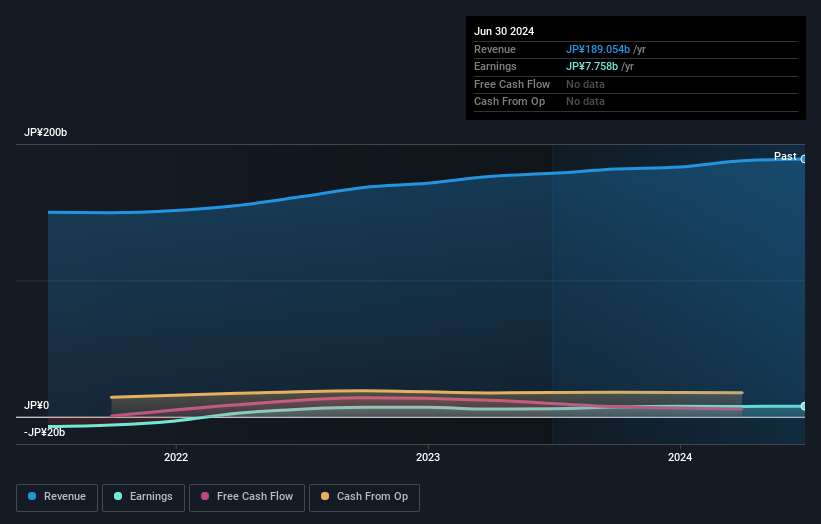This screenshot has width=821, height=524.
Task: Click the Past label on chart
Action: click(x=785, y=157)
